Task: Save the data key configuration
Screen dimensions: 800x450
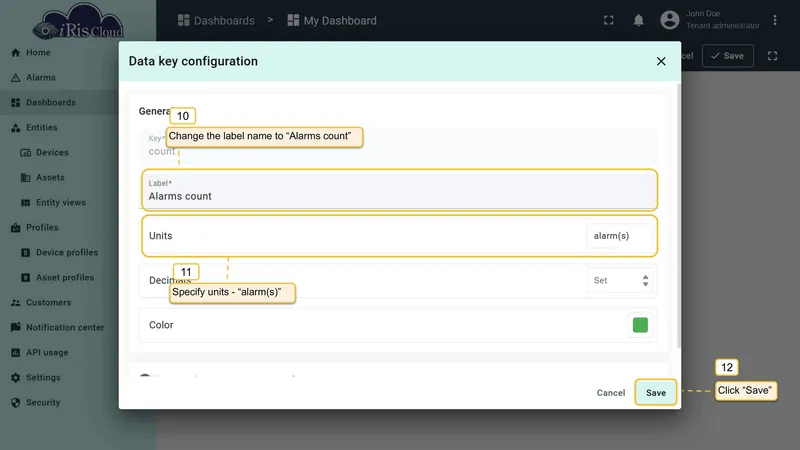Action: 656,392
